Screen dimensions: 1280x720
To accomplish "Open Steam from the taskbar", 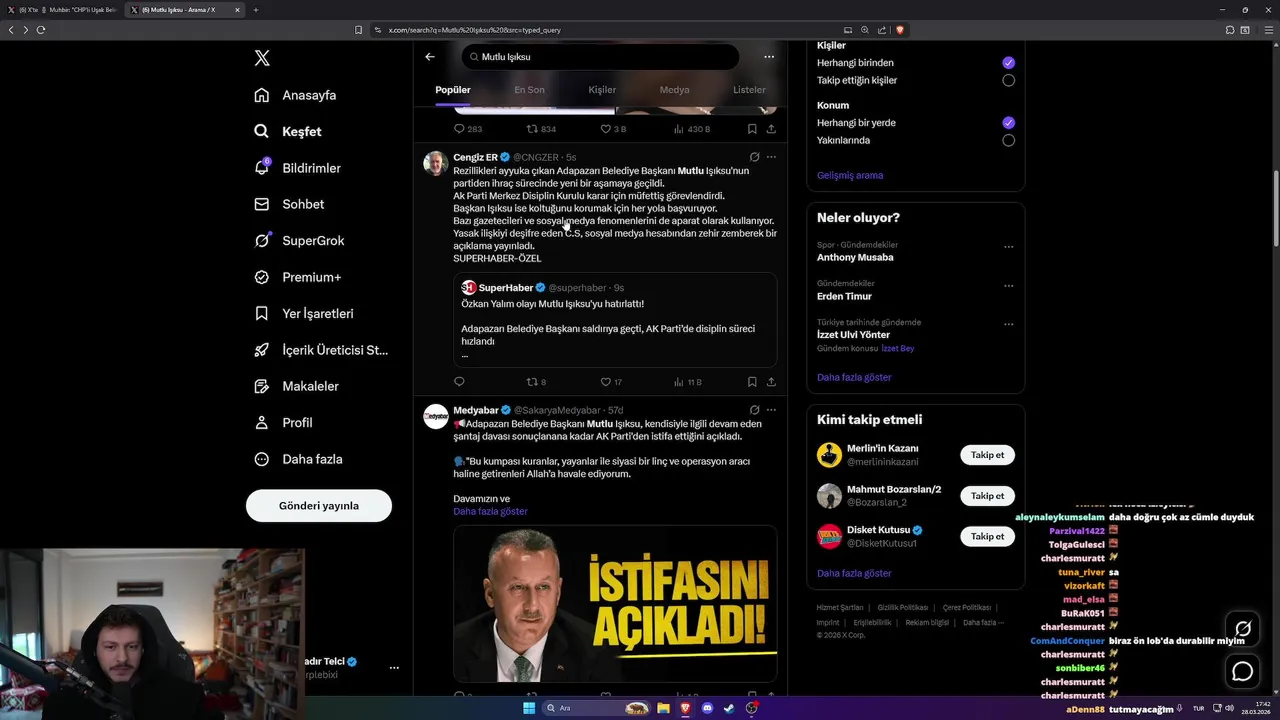I will 729,708.
